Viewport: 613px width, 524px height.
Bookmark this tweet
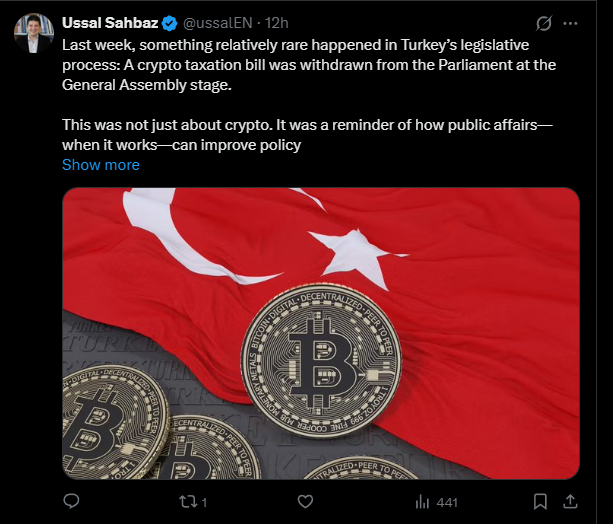(540, 500)
